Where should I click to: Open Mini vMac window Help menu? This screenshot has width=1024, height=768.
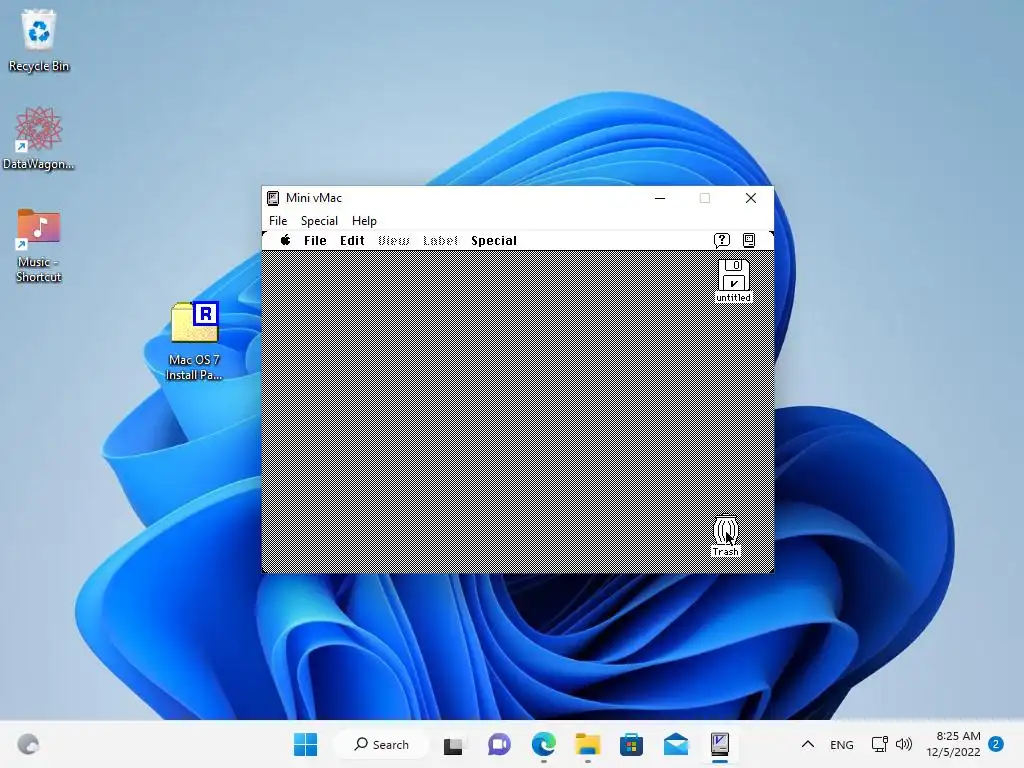(364, 221)
